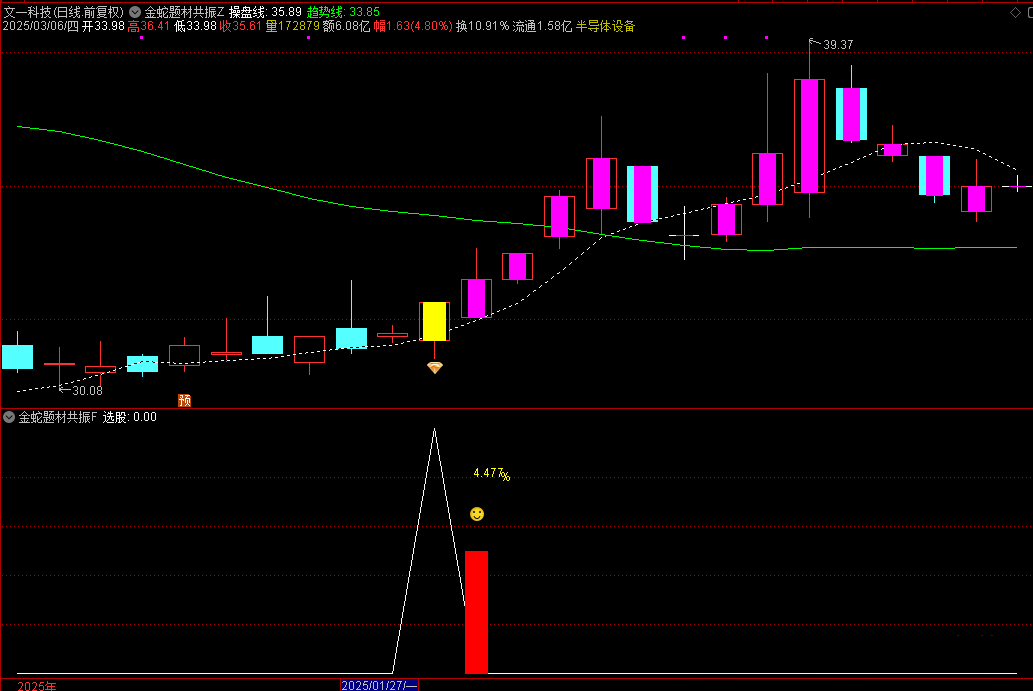
Task: Click the white peak of indicator line
Action: point(434,430)
